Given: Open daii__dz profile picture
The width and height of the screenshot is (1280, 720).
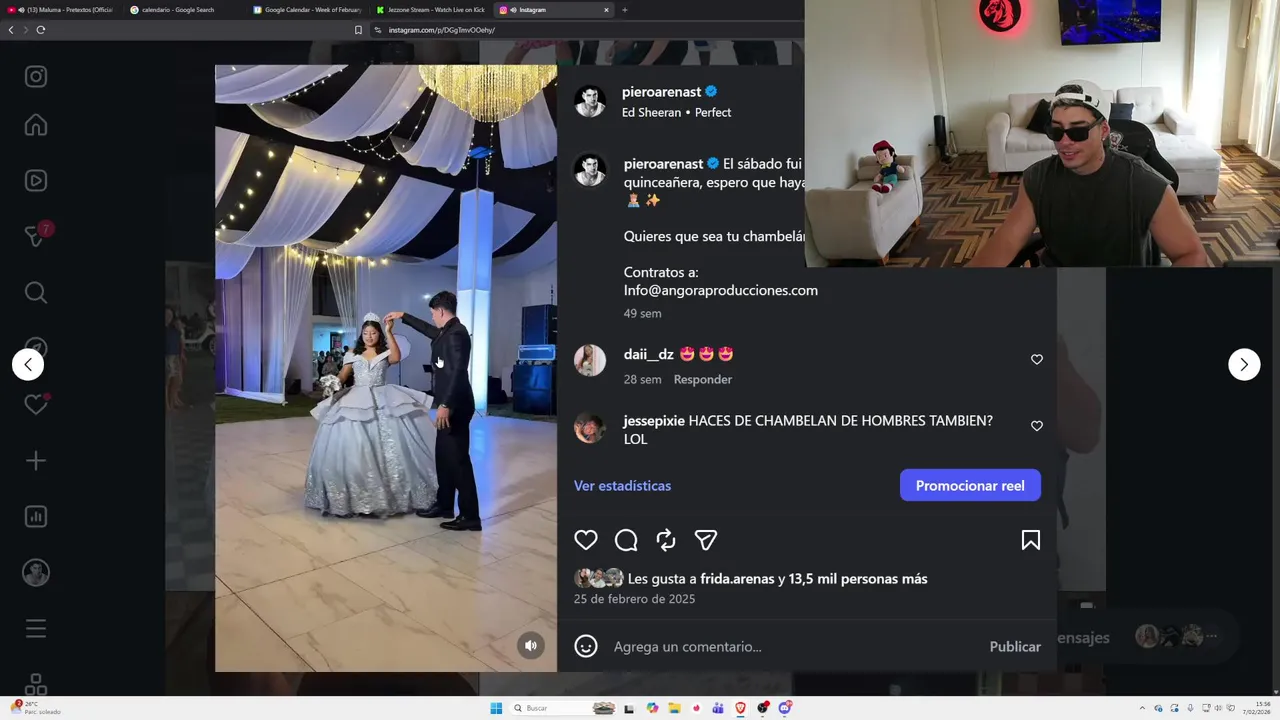Looking at the screenshot, I should click(590, 360).
